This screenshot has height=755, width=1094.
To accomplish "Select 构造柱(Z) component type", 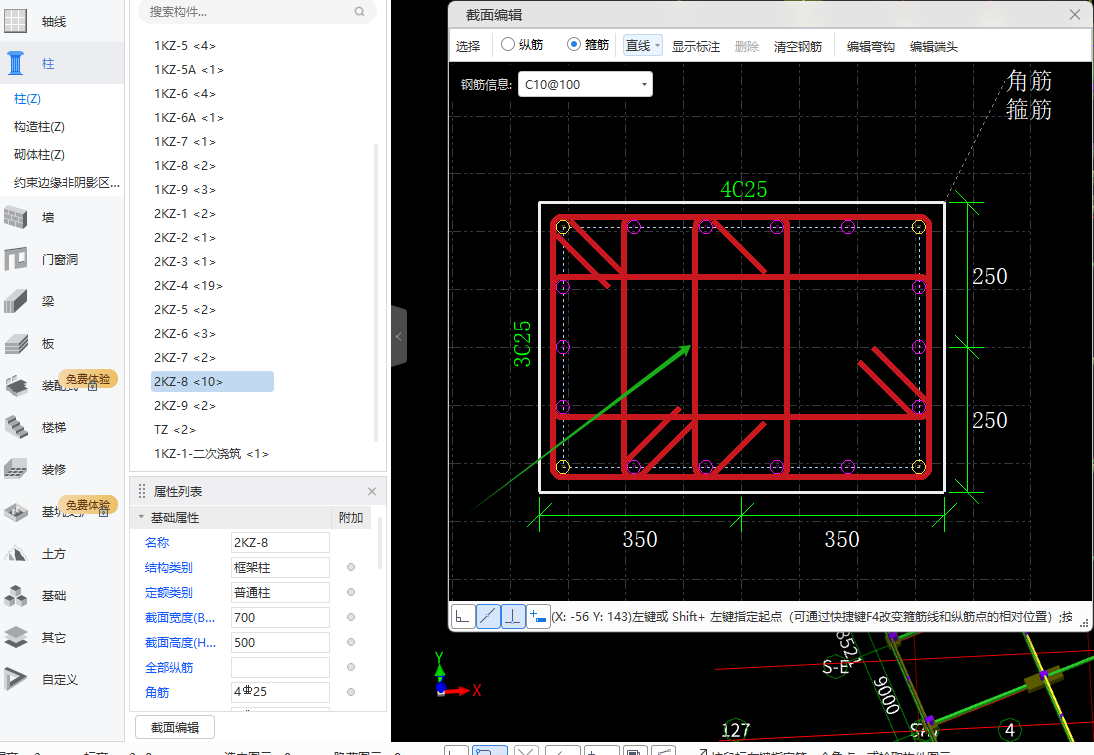I will 39,127.
